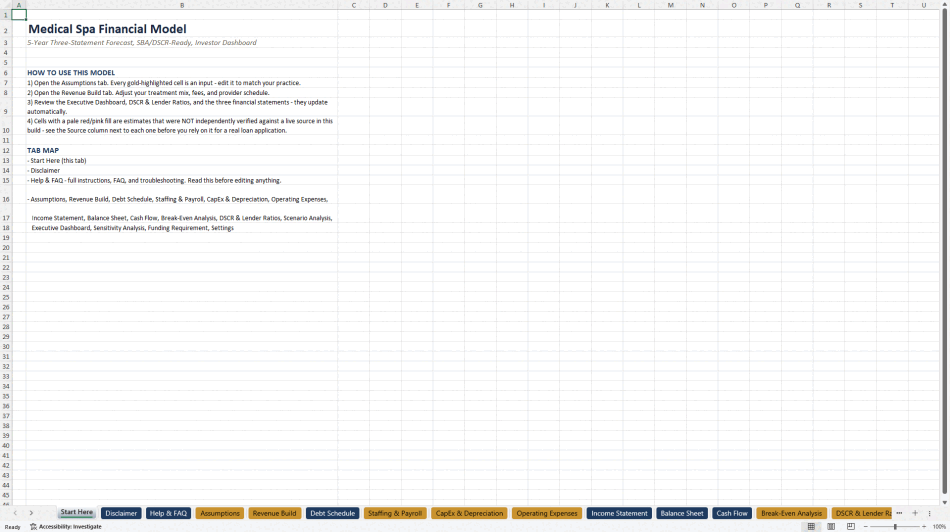Viewport: 950px width, 532px height.
Task: Select column B header
Action: coord(182,5)
